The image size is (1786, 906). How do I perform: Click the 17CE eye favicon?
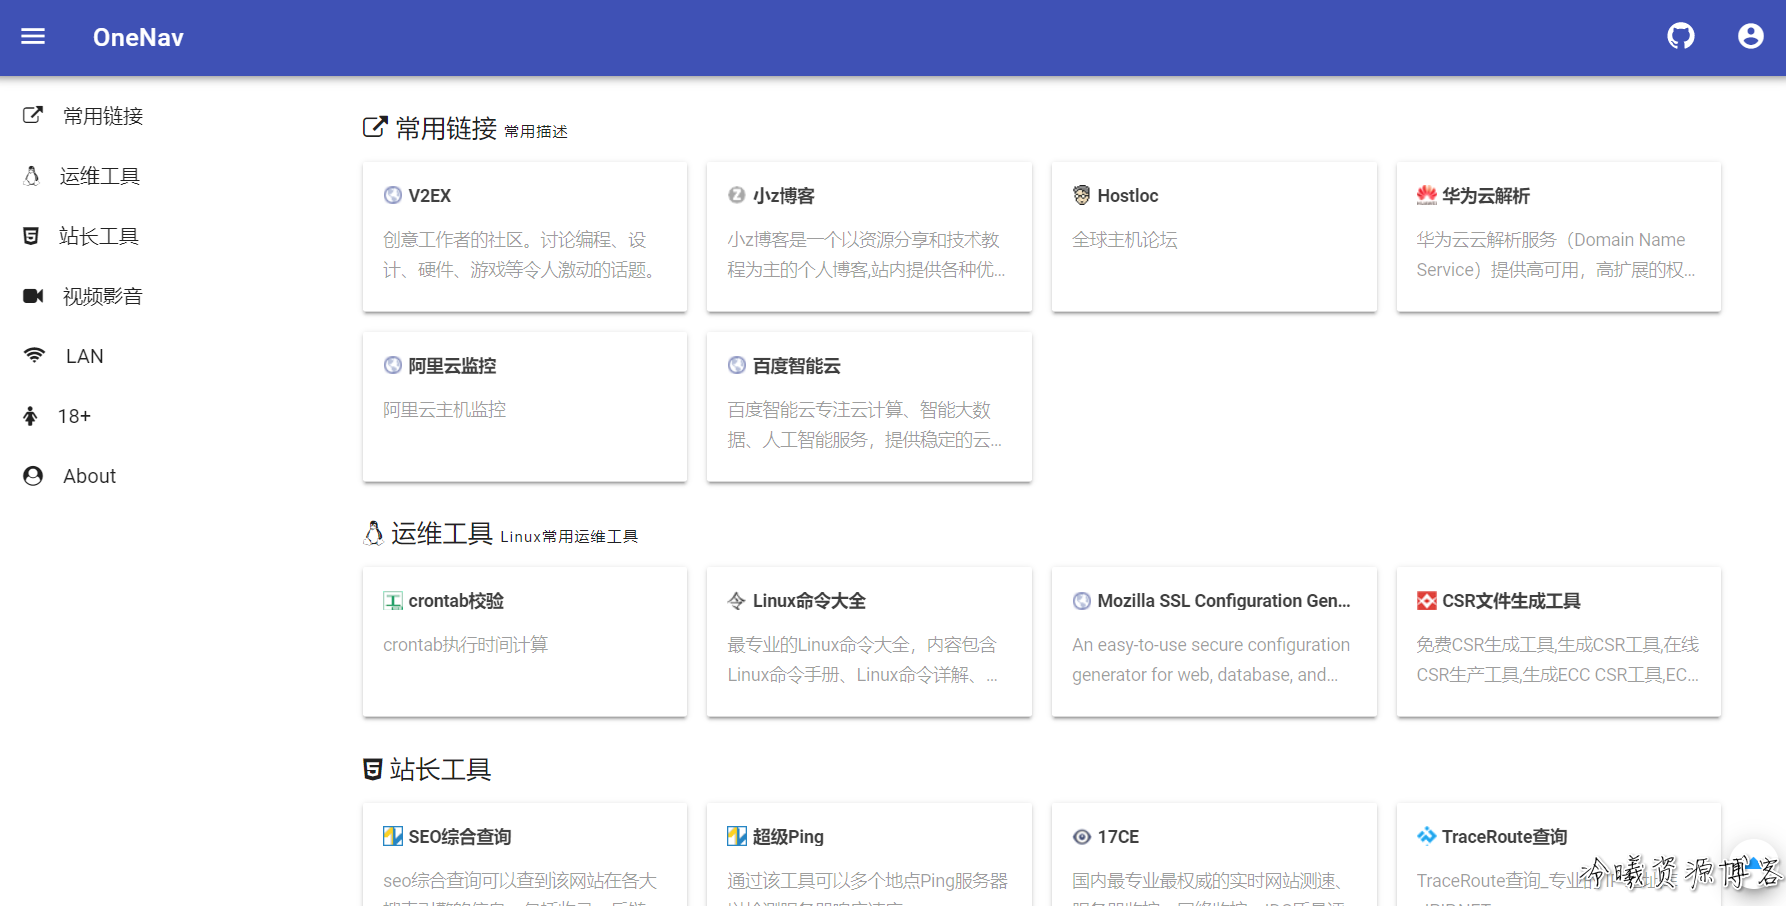[1082, 837]
